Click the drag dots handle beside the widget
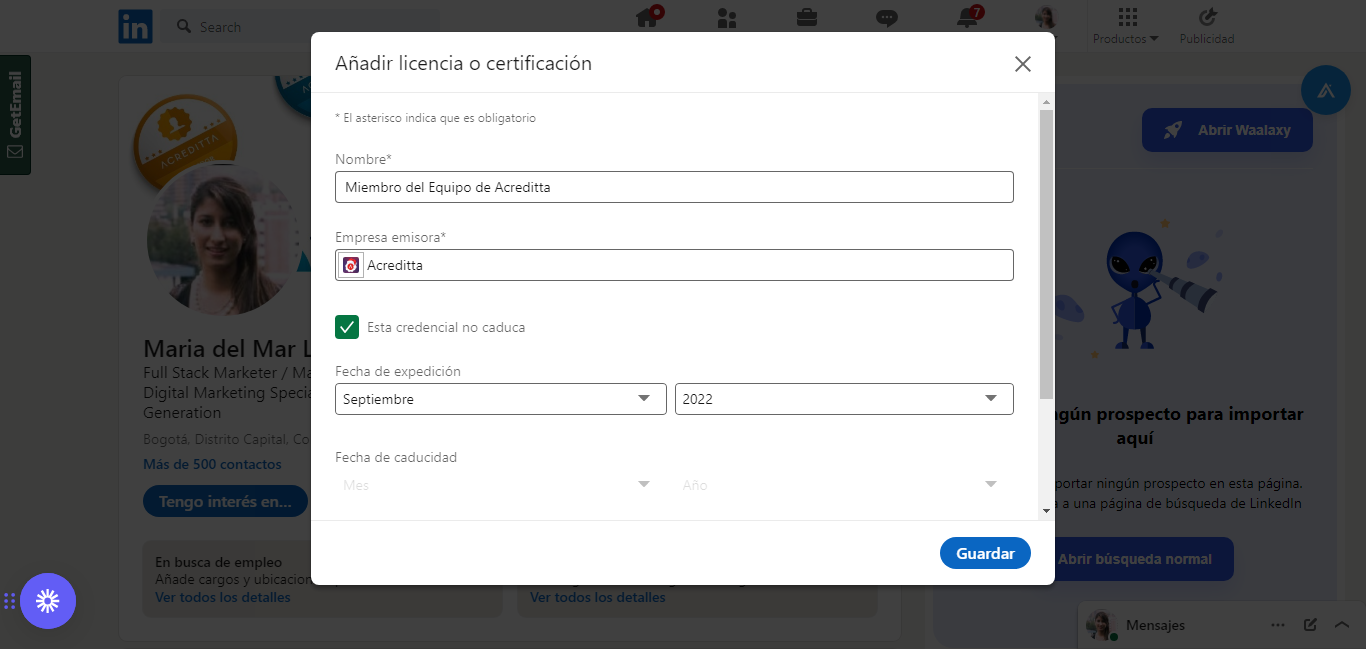The width and height of the screenshot is (1366, 649). (9, 601)
